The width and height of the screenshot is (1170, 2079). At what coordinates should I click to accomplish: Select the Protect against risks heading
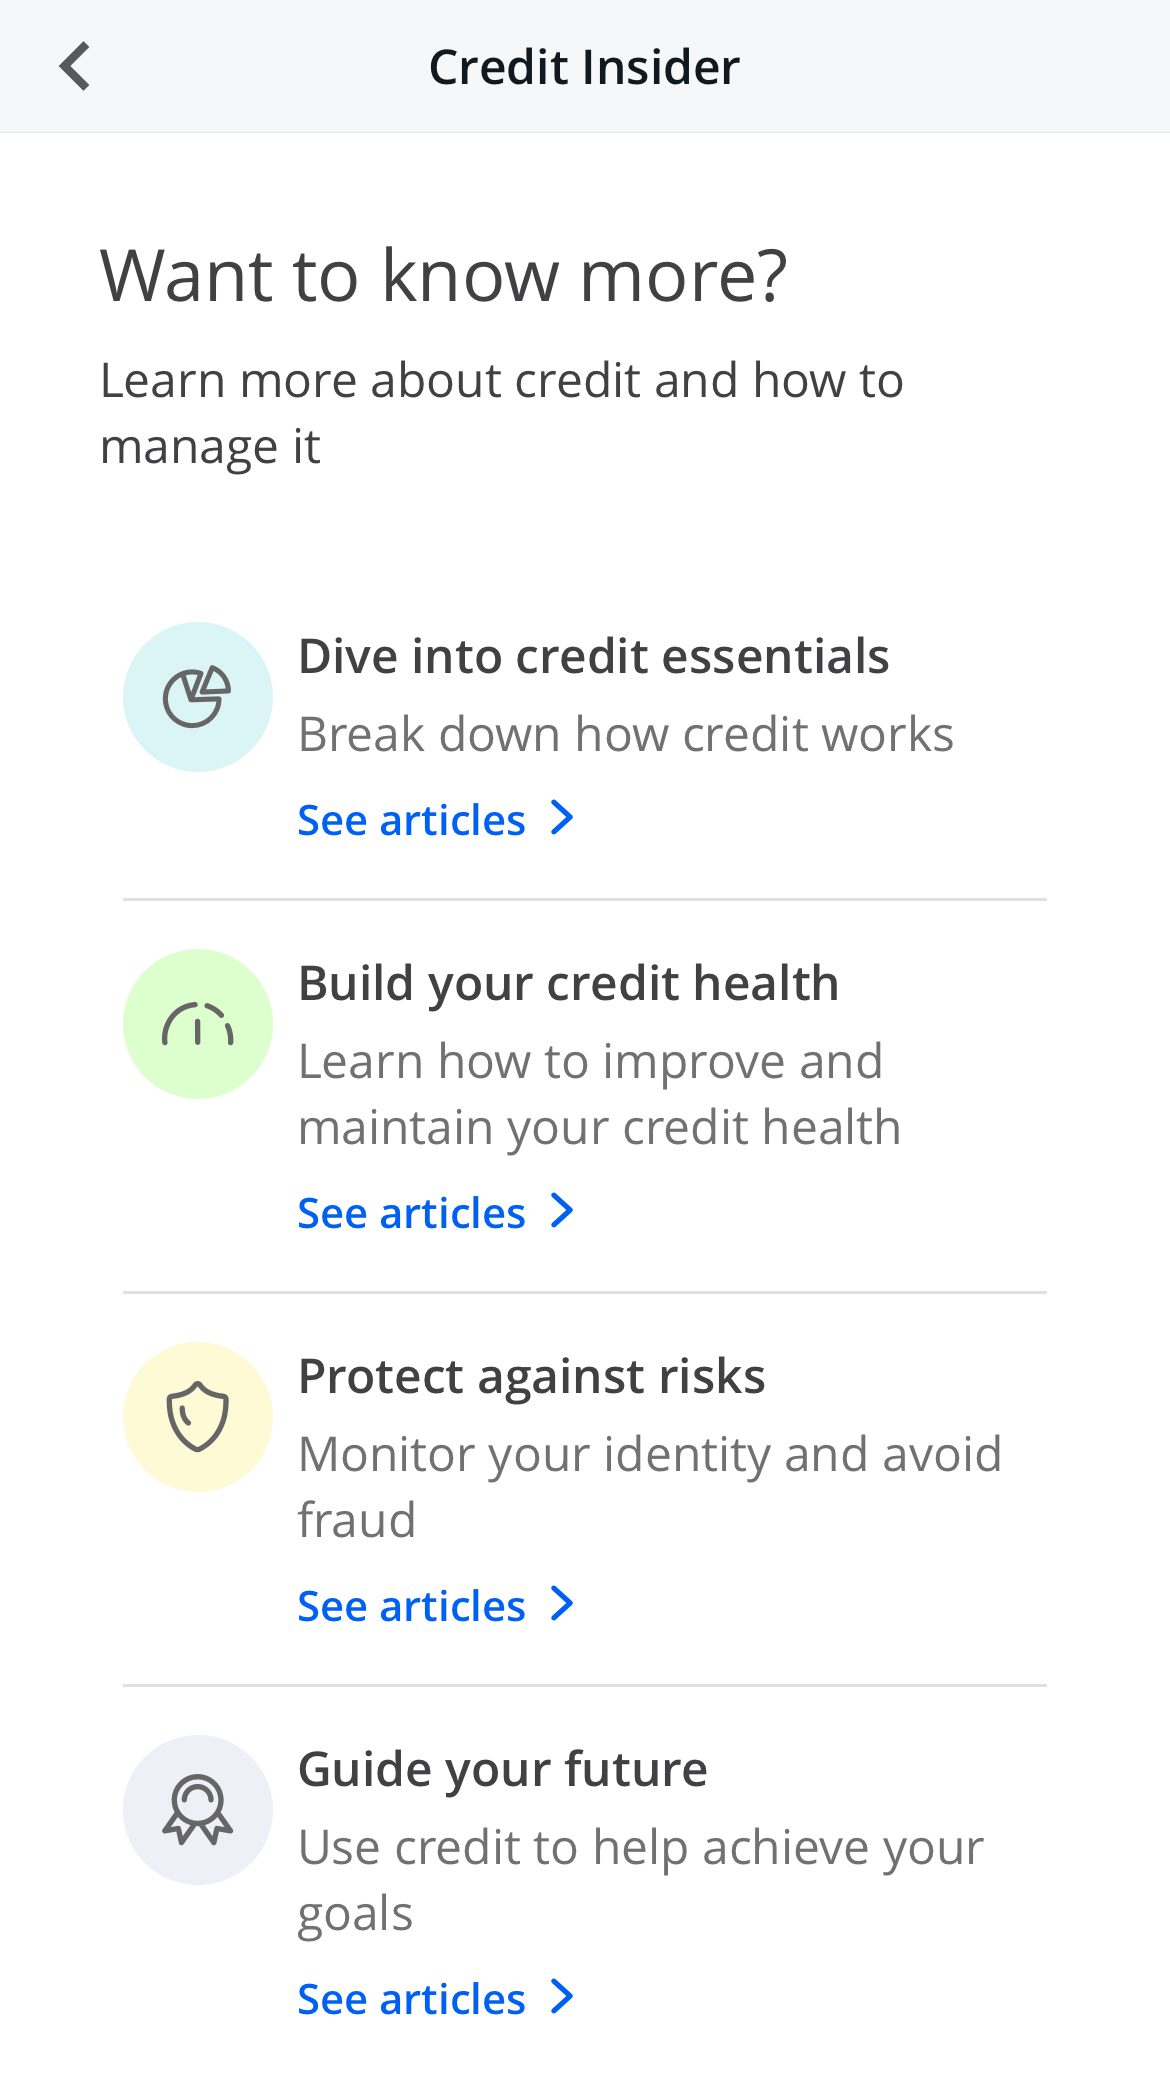pyautogui.click(x=532, y=1376)
